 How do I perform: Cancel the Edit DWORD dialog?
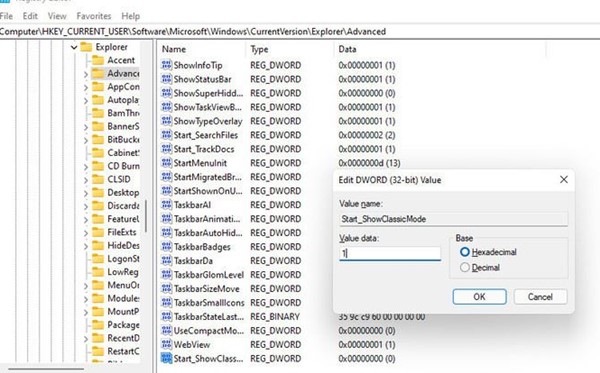point(540,296)
